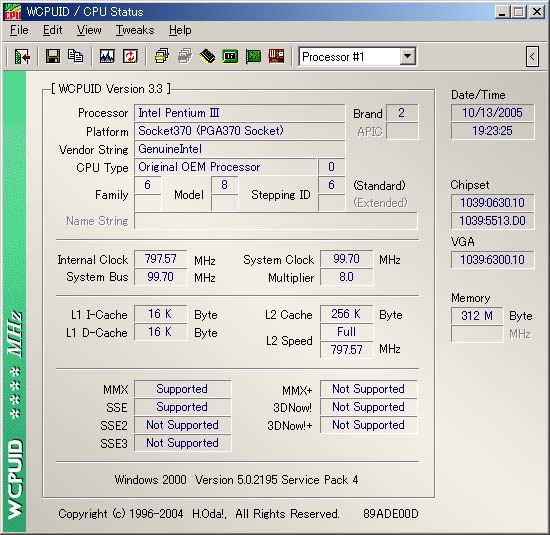The width and height of the screenshot is (550, 535).
Task: Click the red Refresh arrows icon
Action: pyautogui.click(x=130, y=56)
